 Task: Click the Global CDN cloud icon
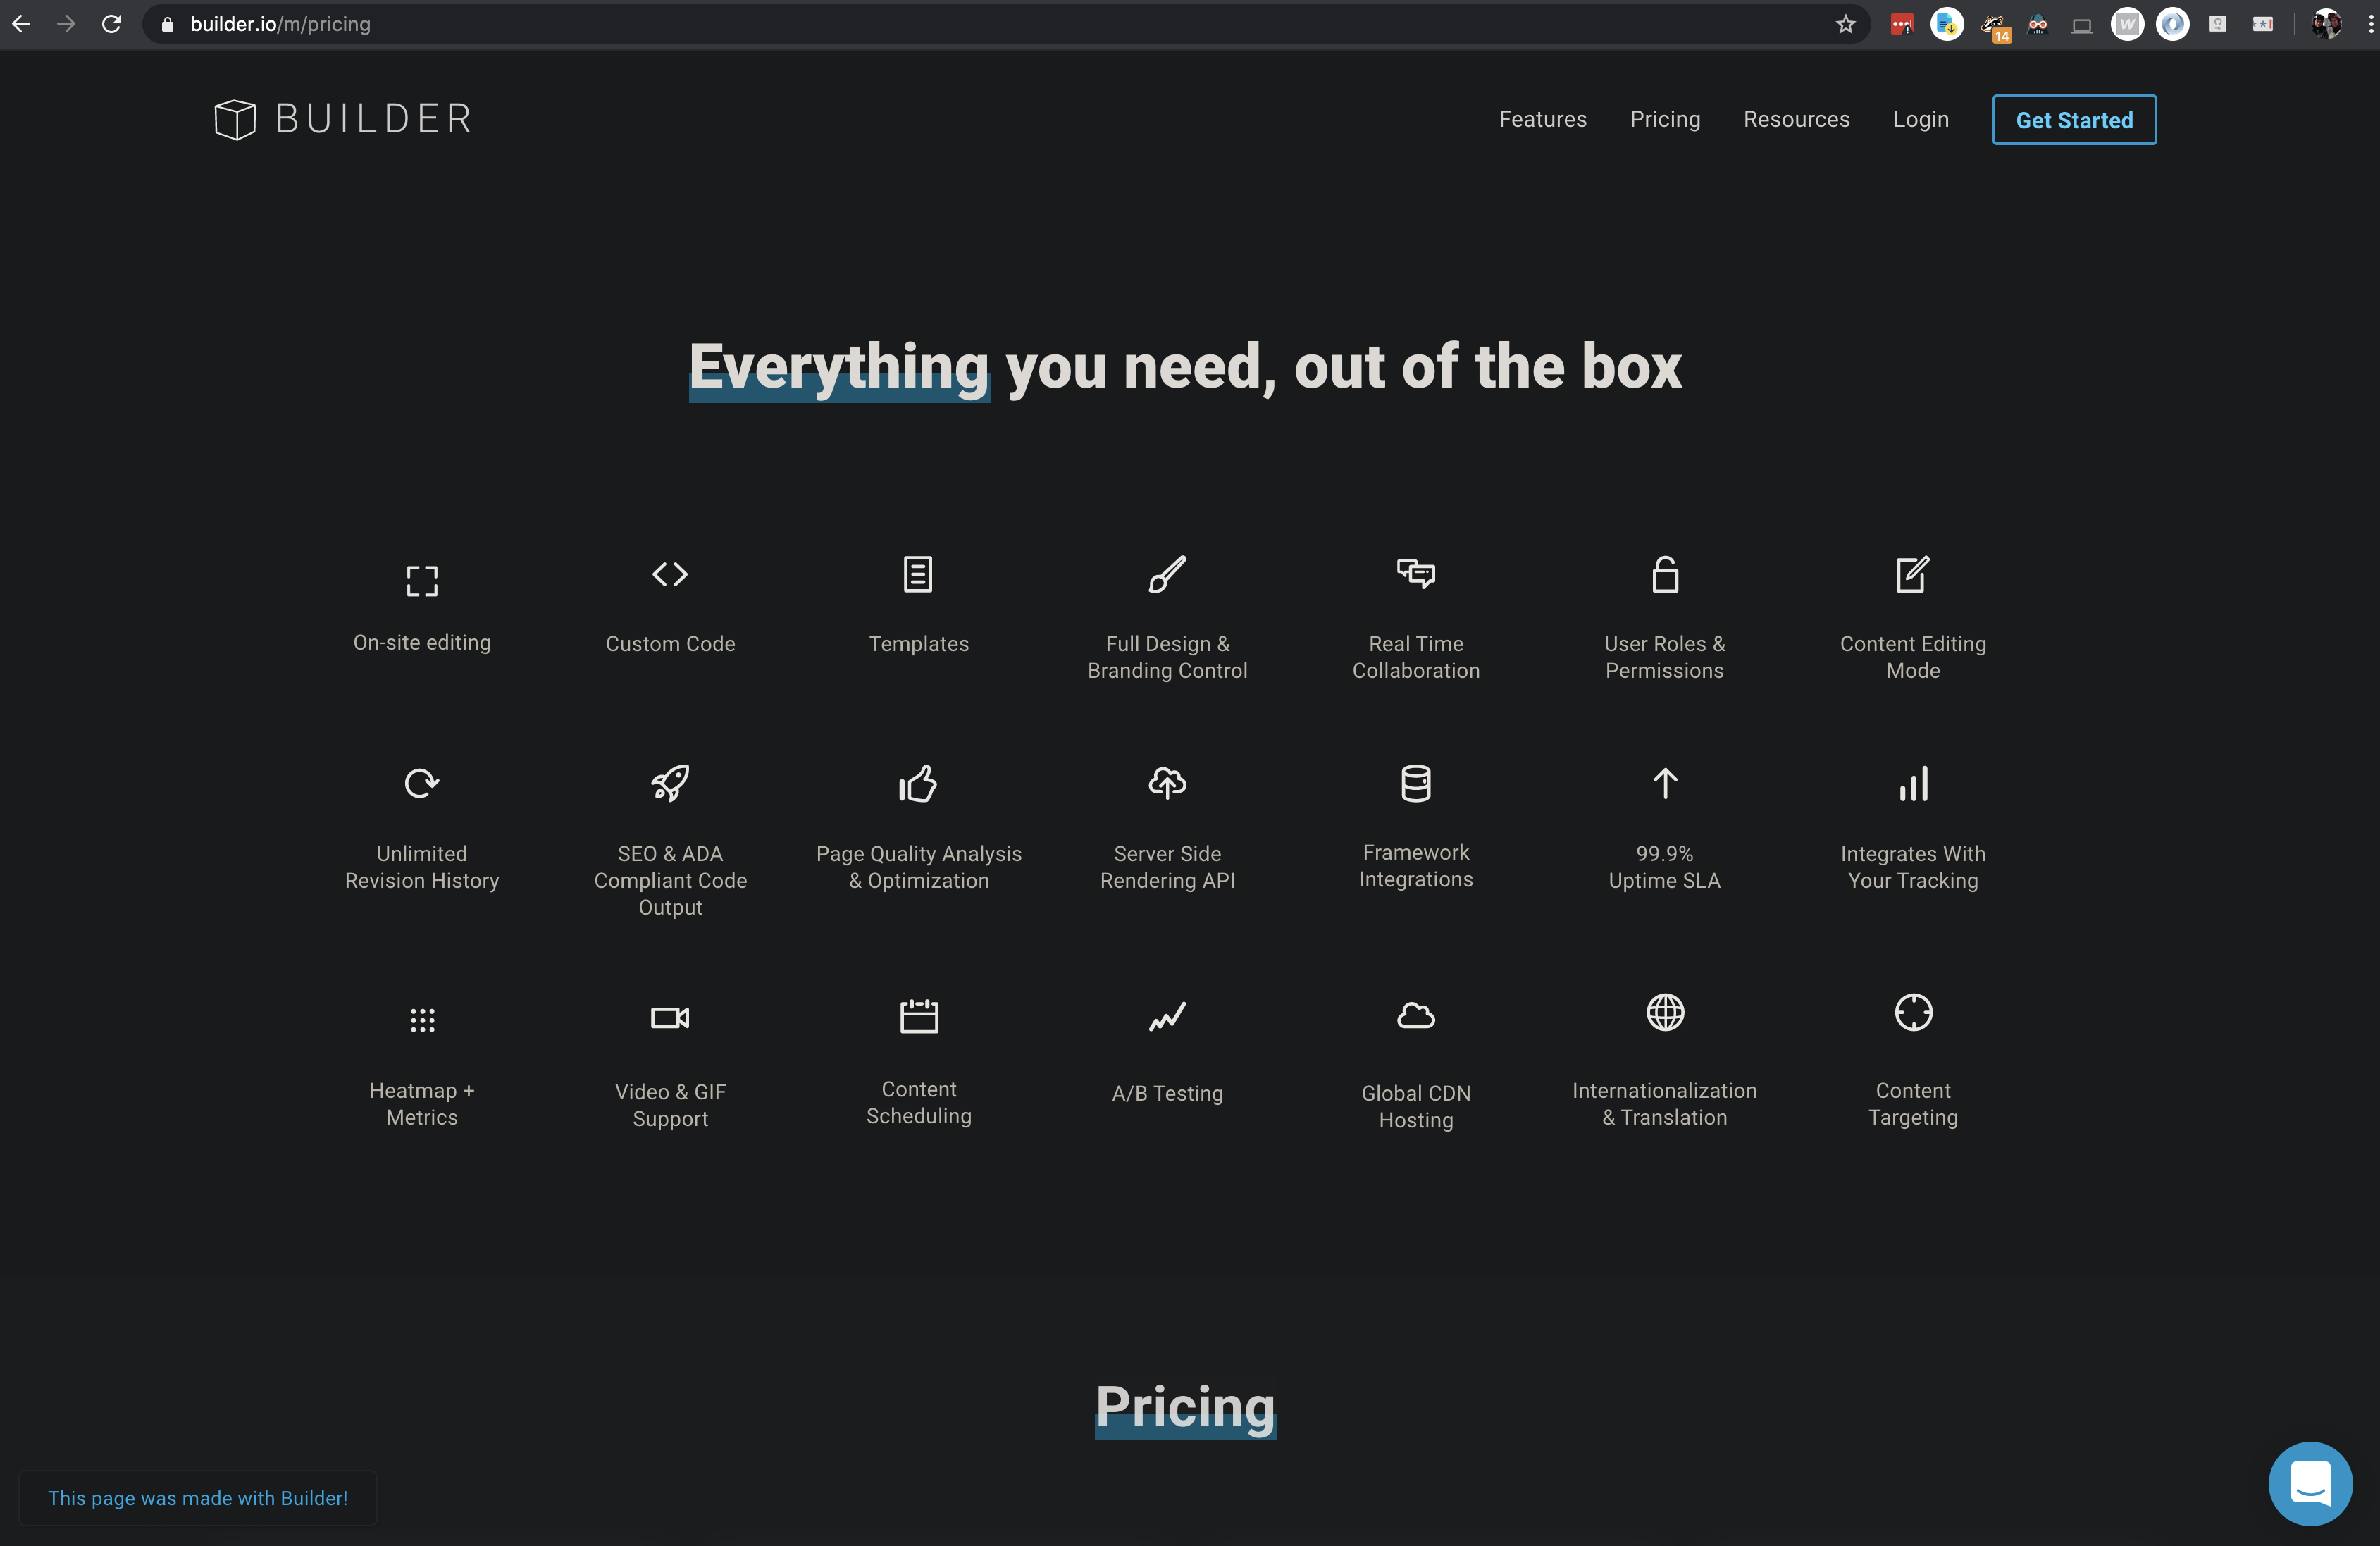tap(1416, 1016)
